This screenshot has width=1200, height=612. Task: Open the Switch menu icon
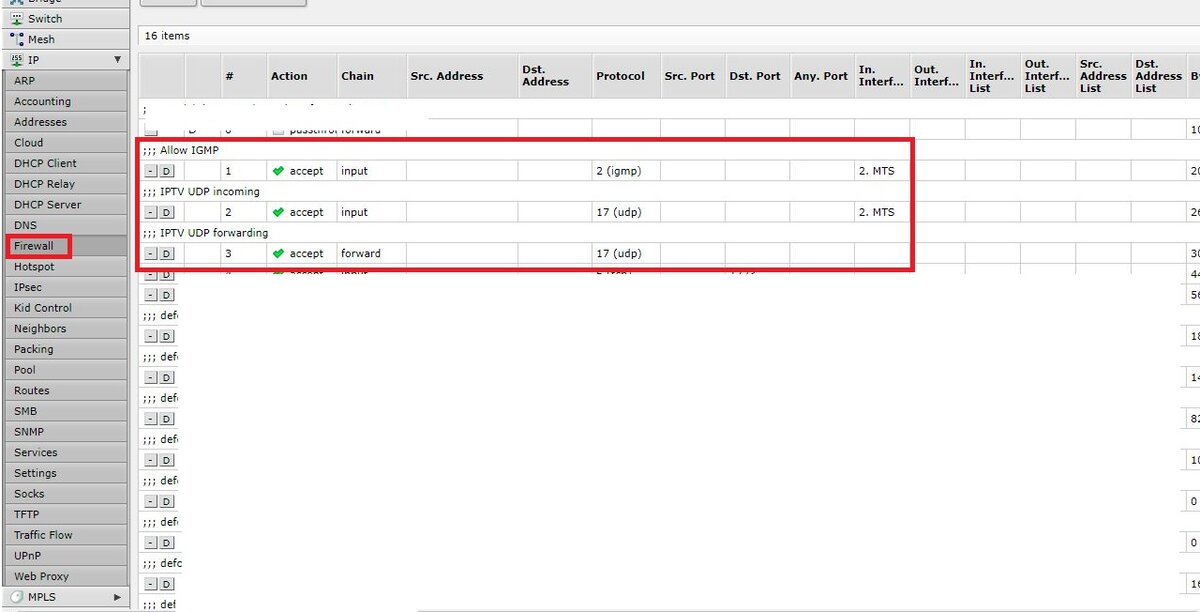click(17, 18)
